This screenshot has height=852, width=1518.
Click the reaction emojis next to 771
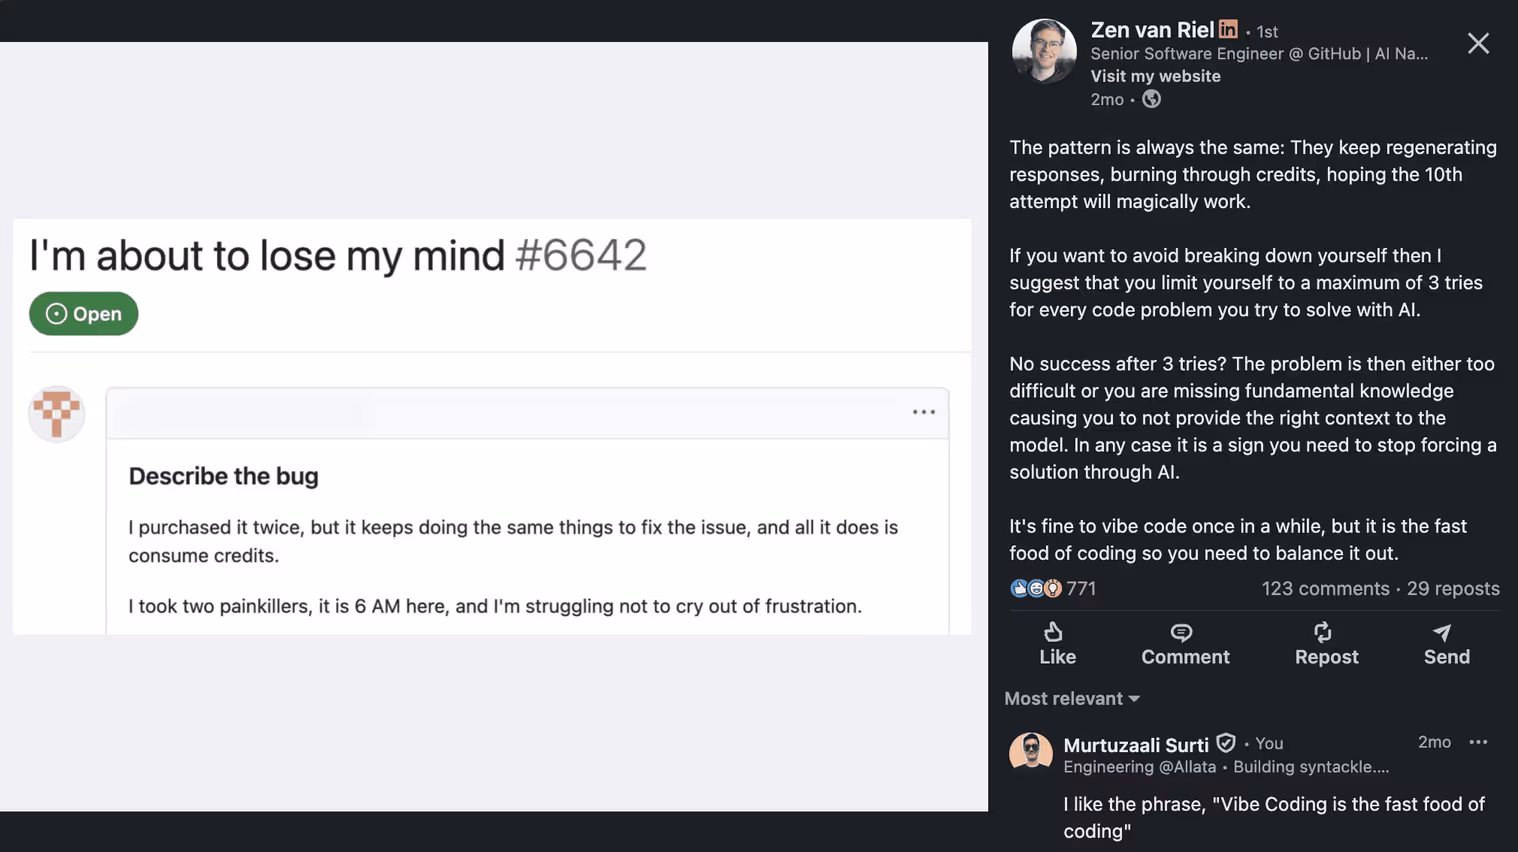(1035, 589)
